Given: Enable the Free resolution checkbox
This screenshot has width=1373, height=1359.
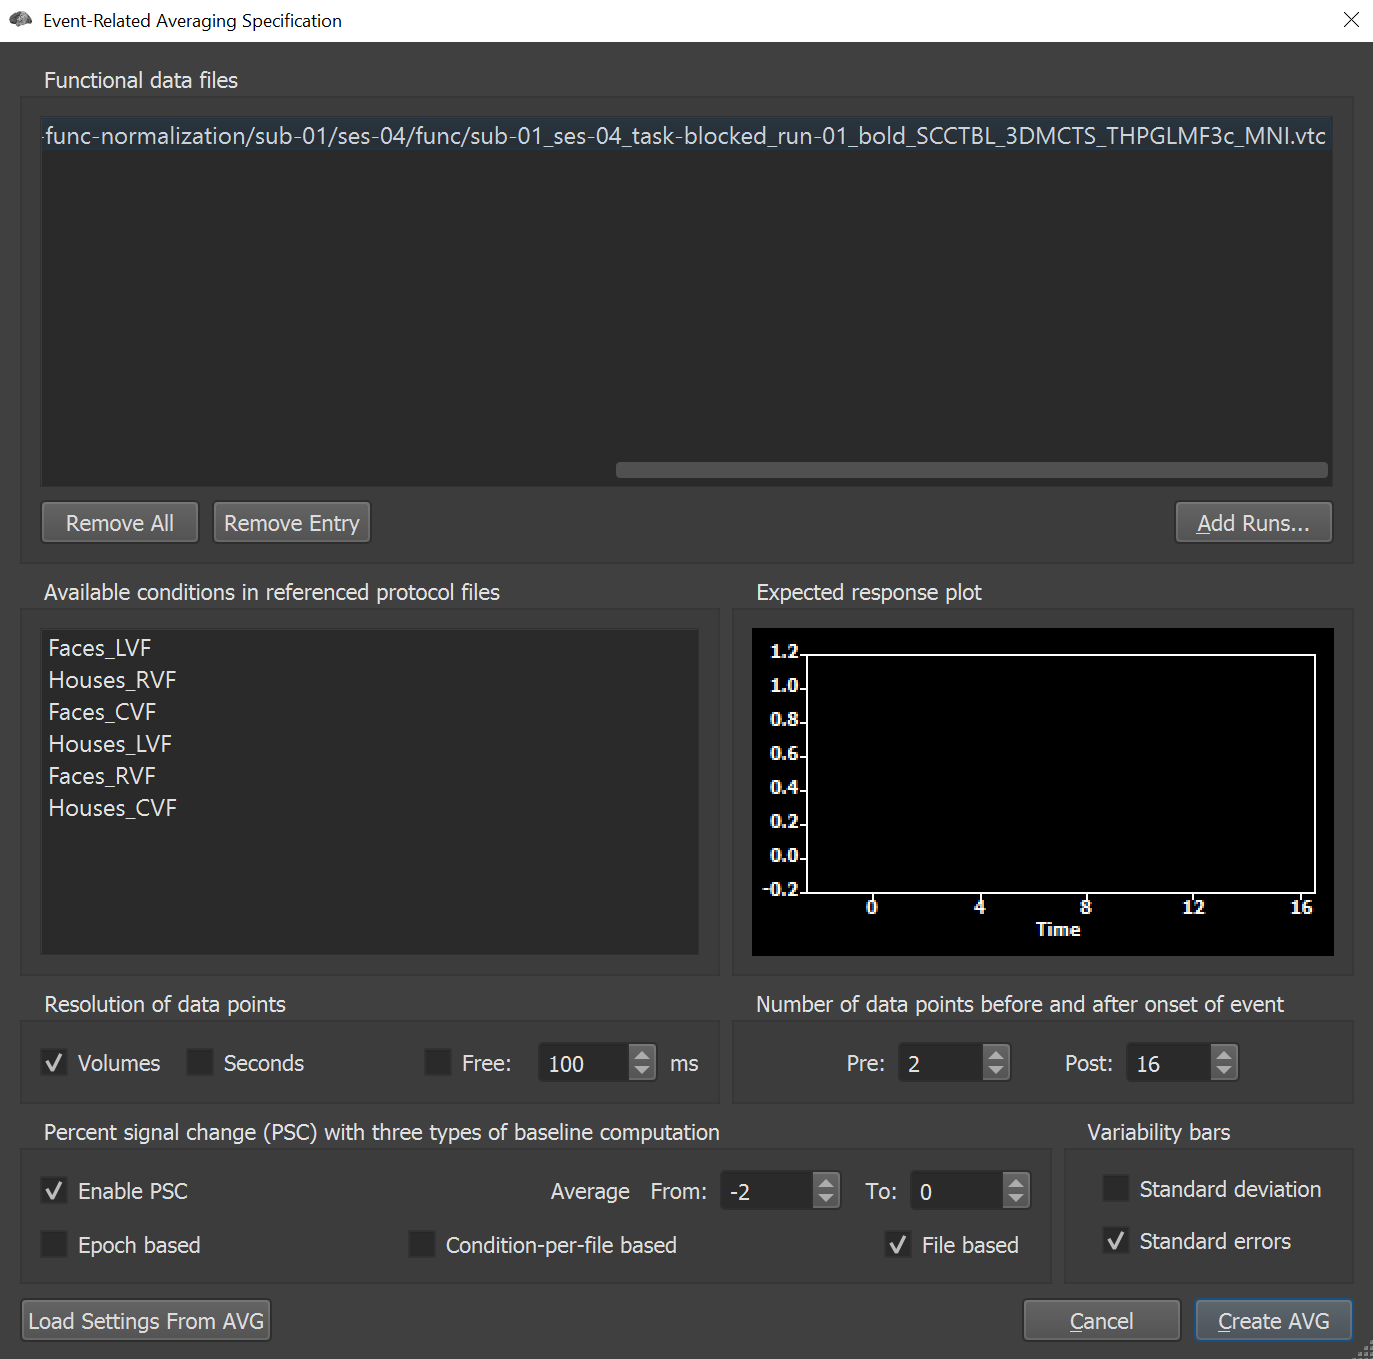Looking at the screenshot, I should pos(438,1063).
